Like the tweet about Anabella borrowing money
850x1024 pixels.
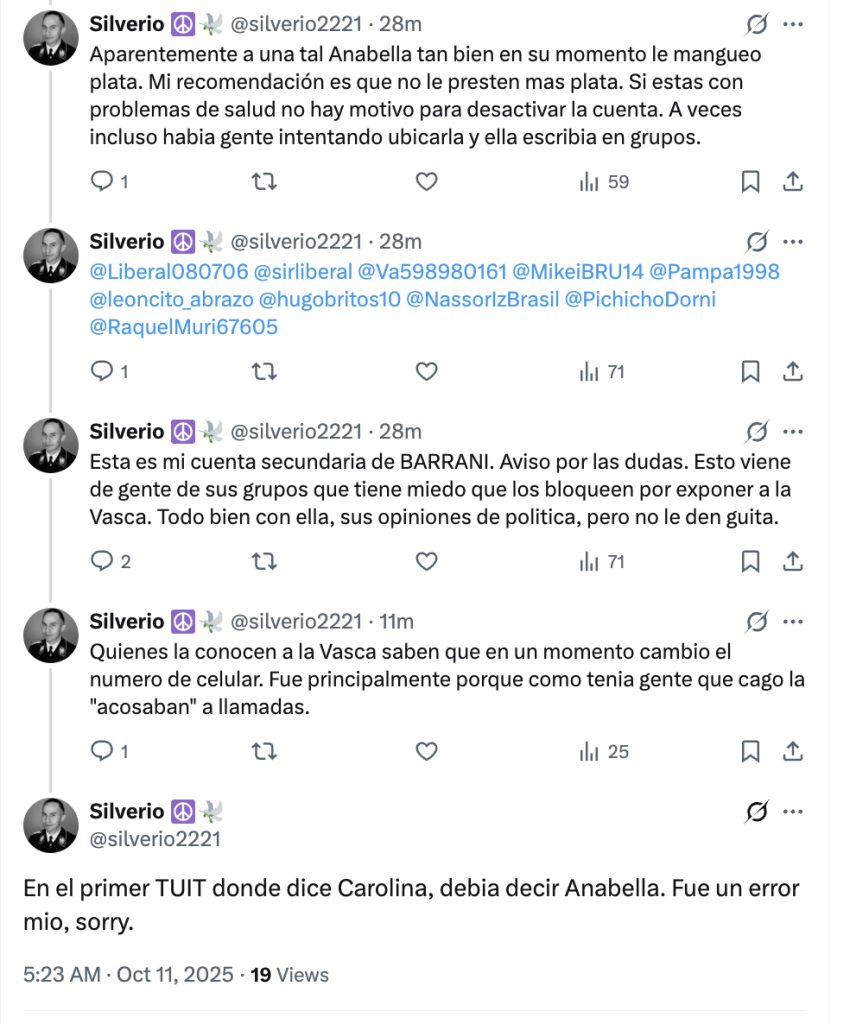(x=427, y=181)
